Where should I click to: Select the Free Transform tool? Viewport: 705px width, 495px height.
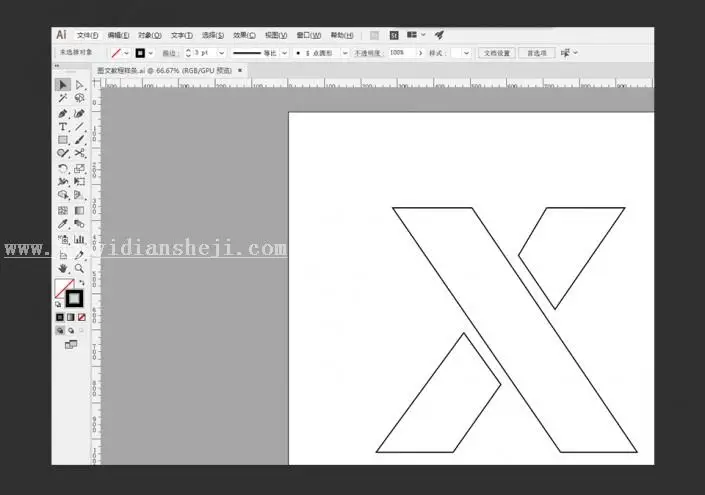(x=80, y=182)
